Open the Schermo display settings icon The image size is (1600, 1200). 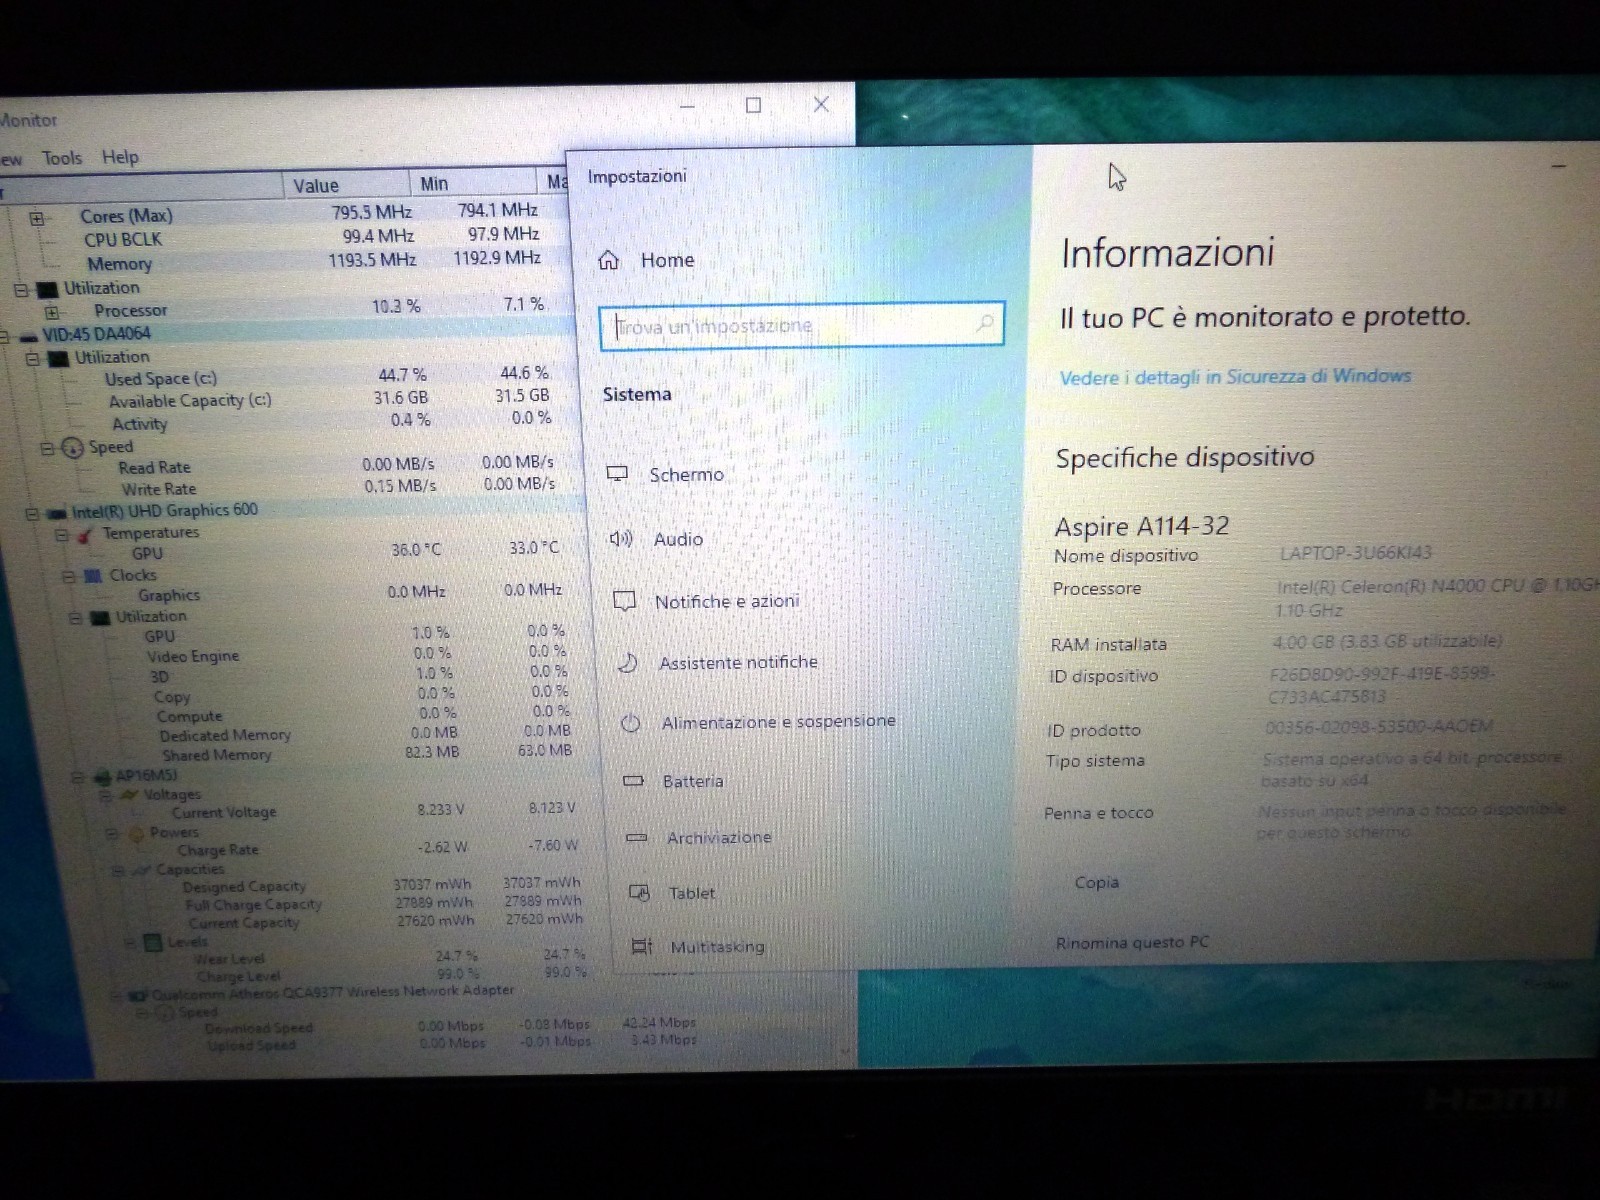617,473
